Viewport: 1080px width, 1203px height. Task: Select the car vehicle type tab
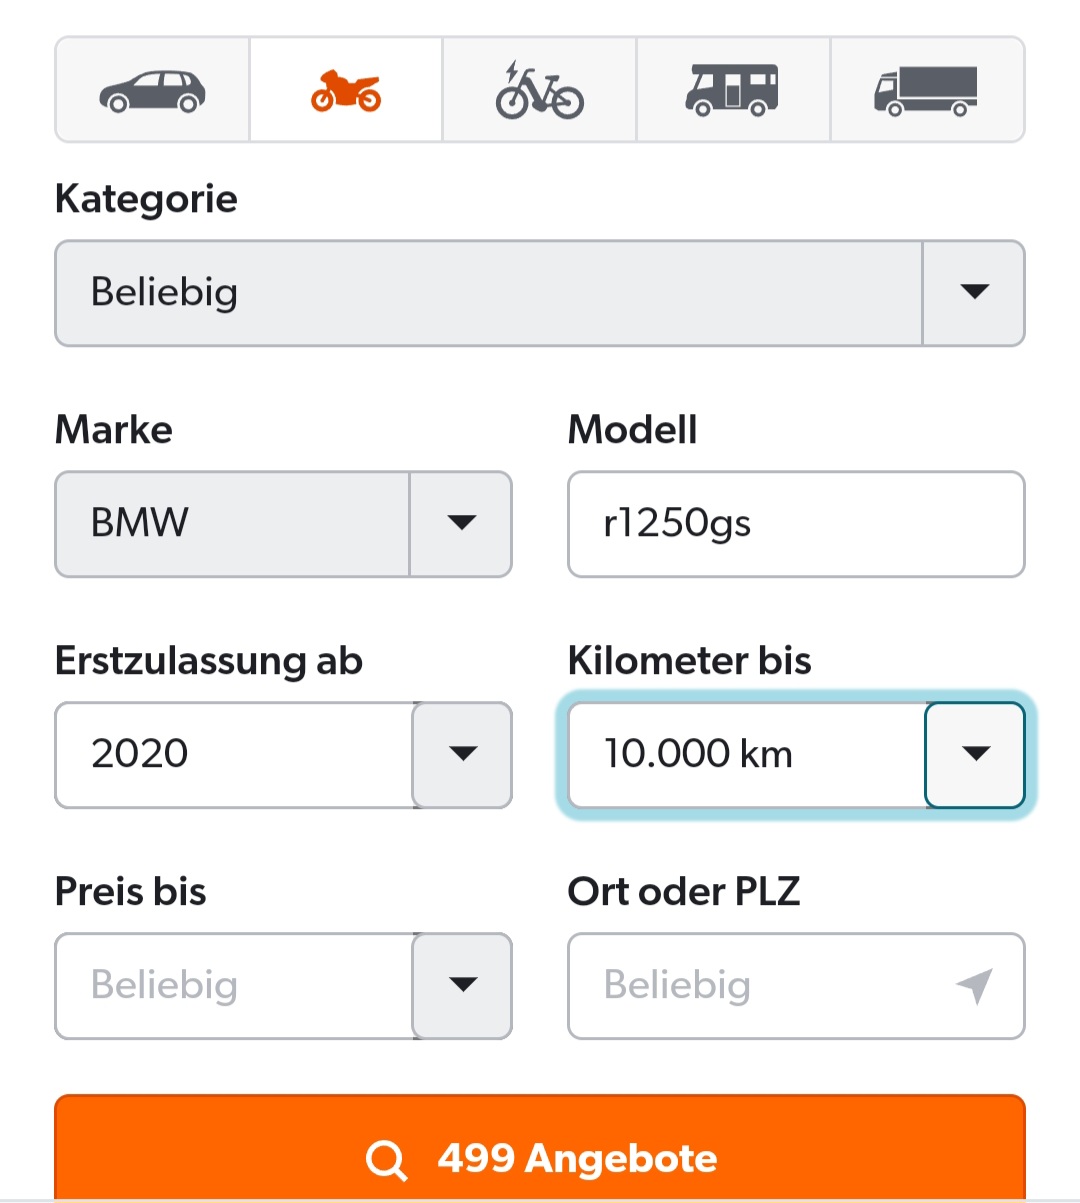pos(152,91)
